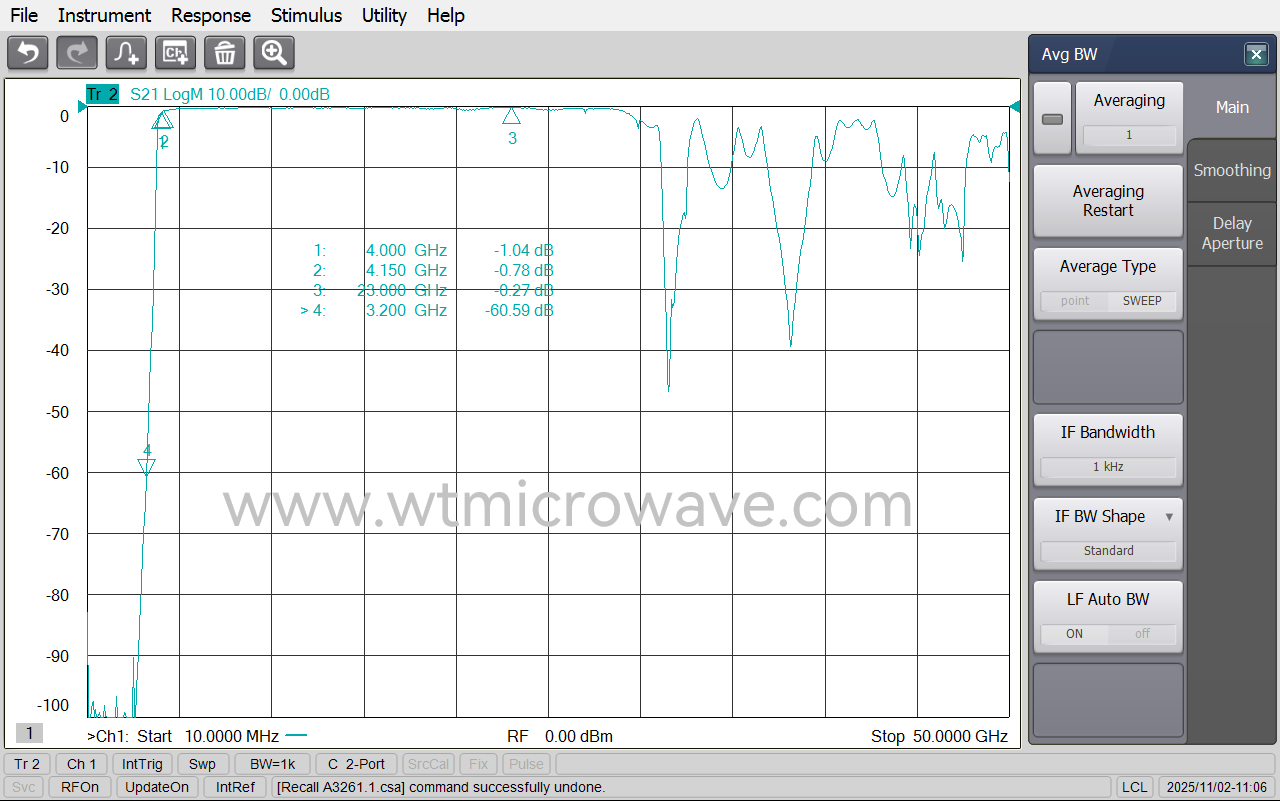Click the Delete trash toolbar icon
The width and height of the screenshot is (1280, 801).
point(224,53)
